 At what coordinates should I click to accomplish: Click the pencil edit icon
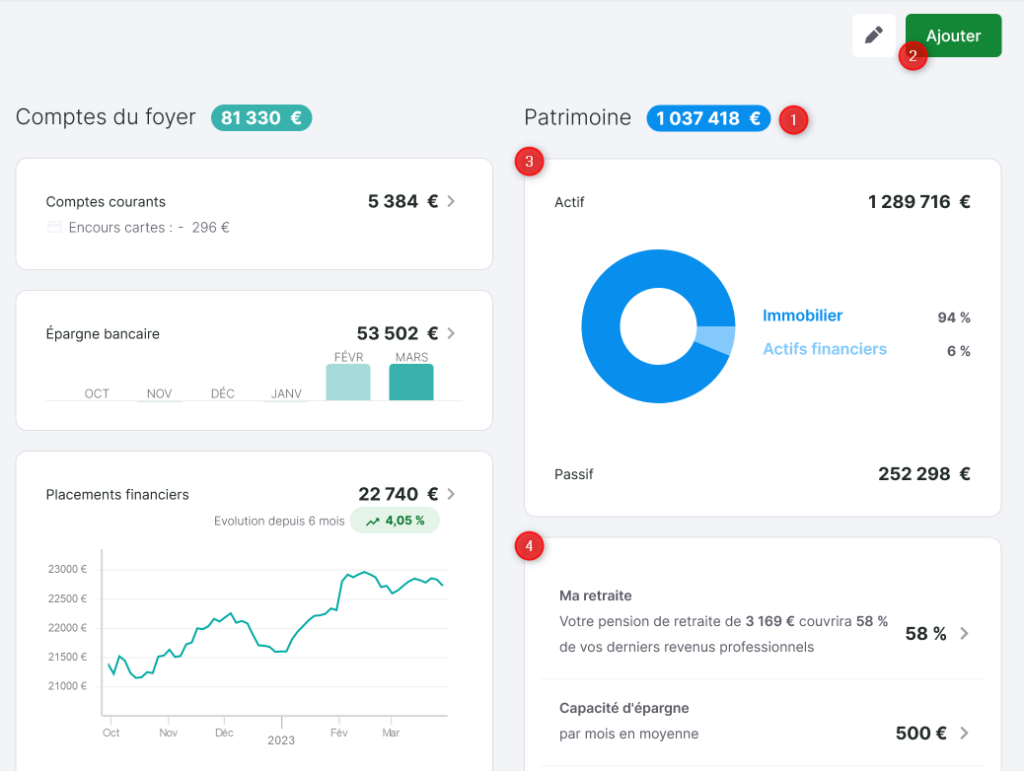pos(874,35)
